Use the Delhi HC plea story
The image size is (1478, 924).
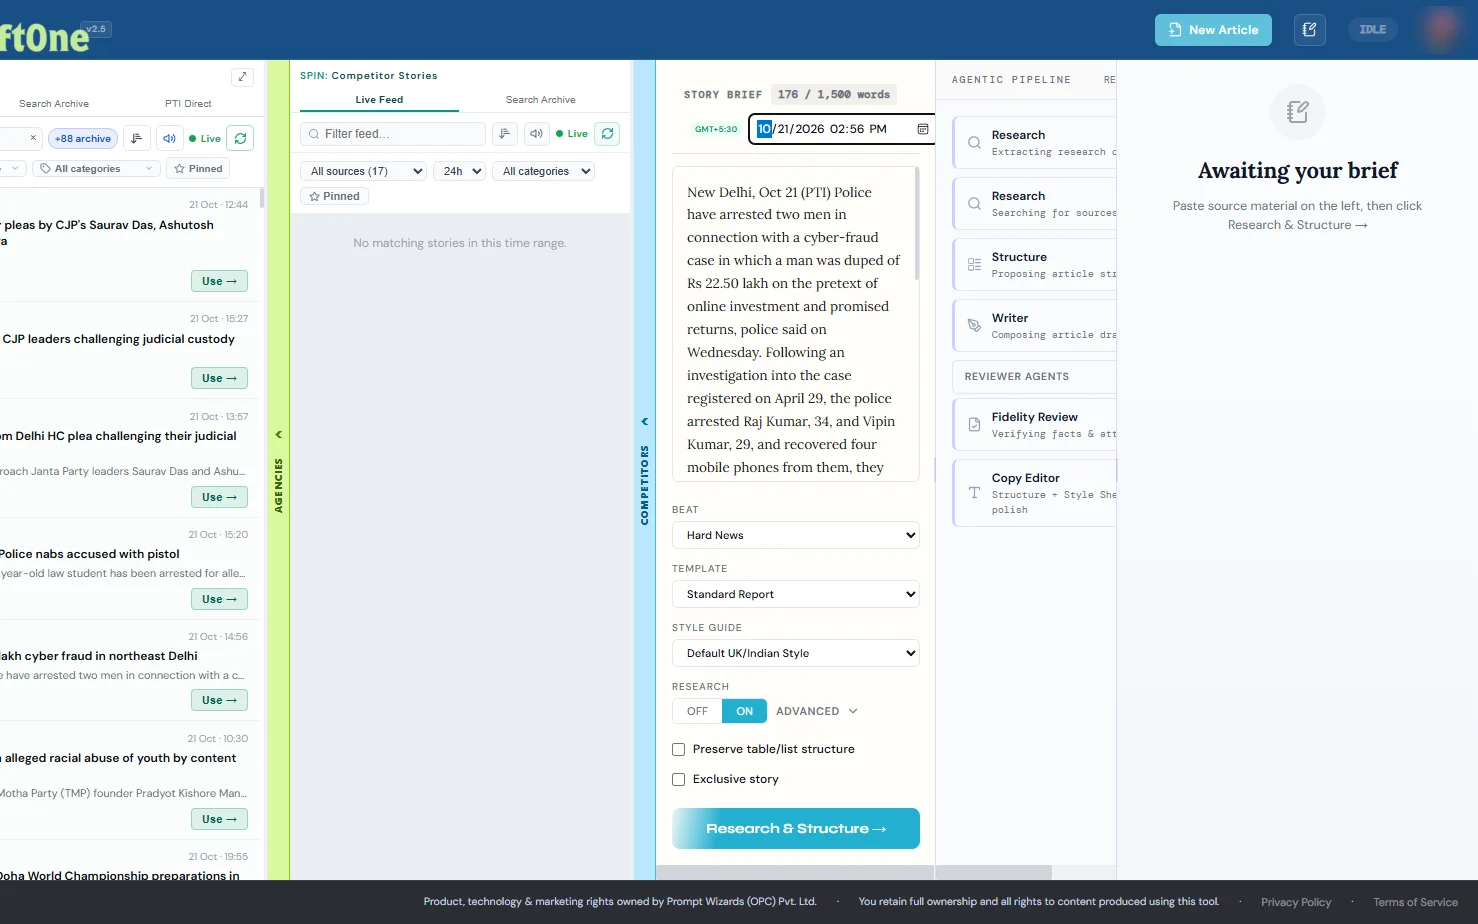tap(219, 497)
